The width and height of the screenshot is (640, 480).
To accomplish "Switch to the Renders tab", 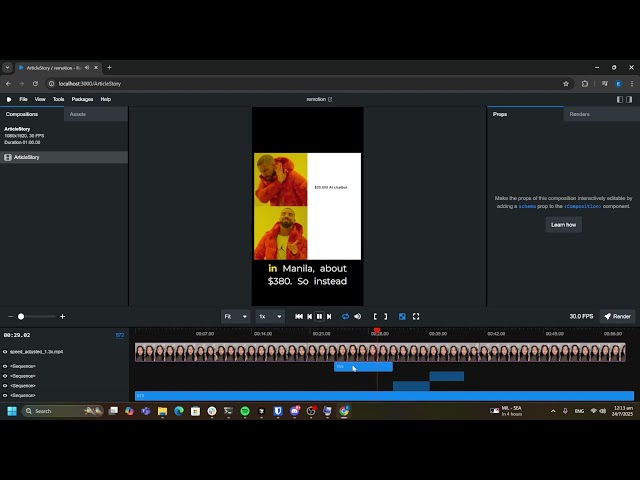I will (602, 114).
